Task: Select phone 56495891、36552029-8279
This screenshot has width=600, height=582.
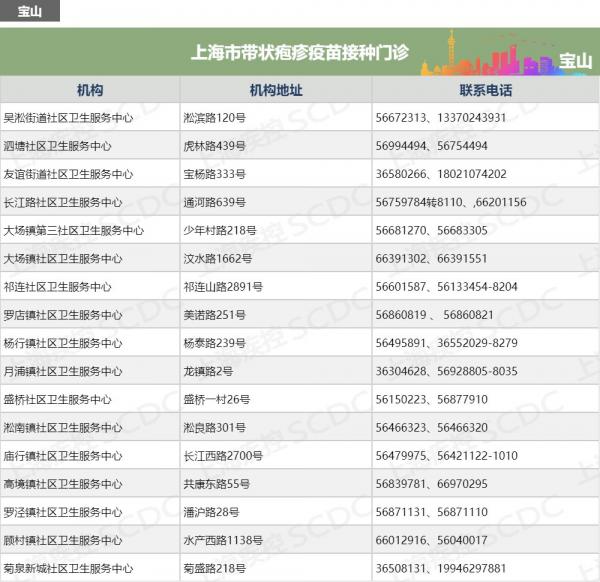Action: tap(446, 343)
